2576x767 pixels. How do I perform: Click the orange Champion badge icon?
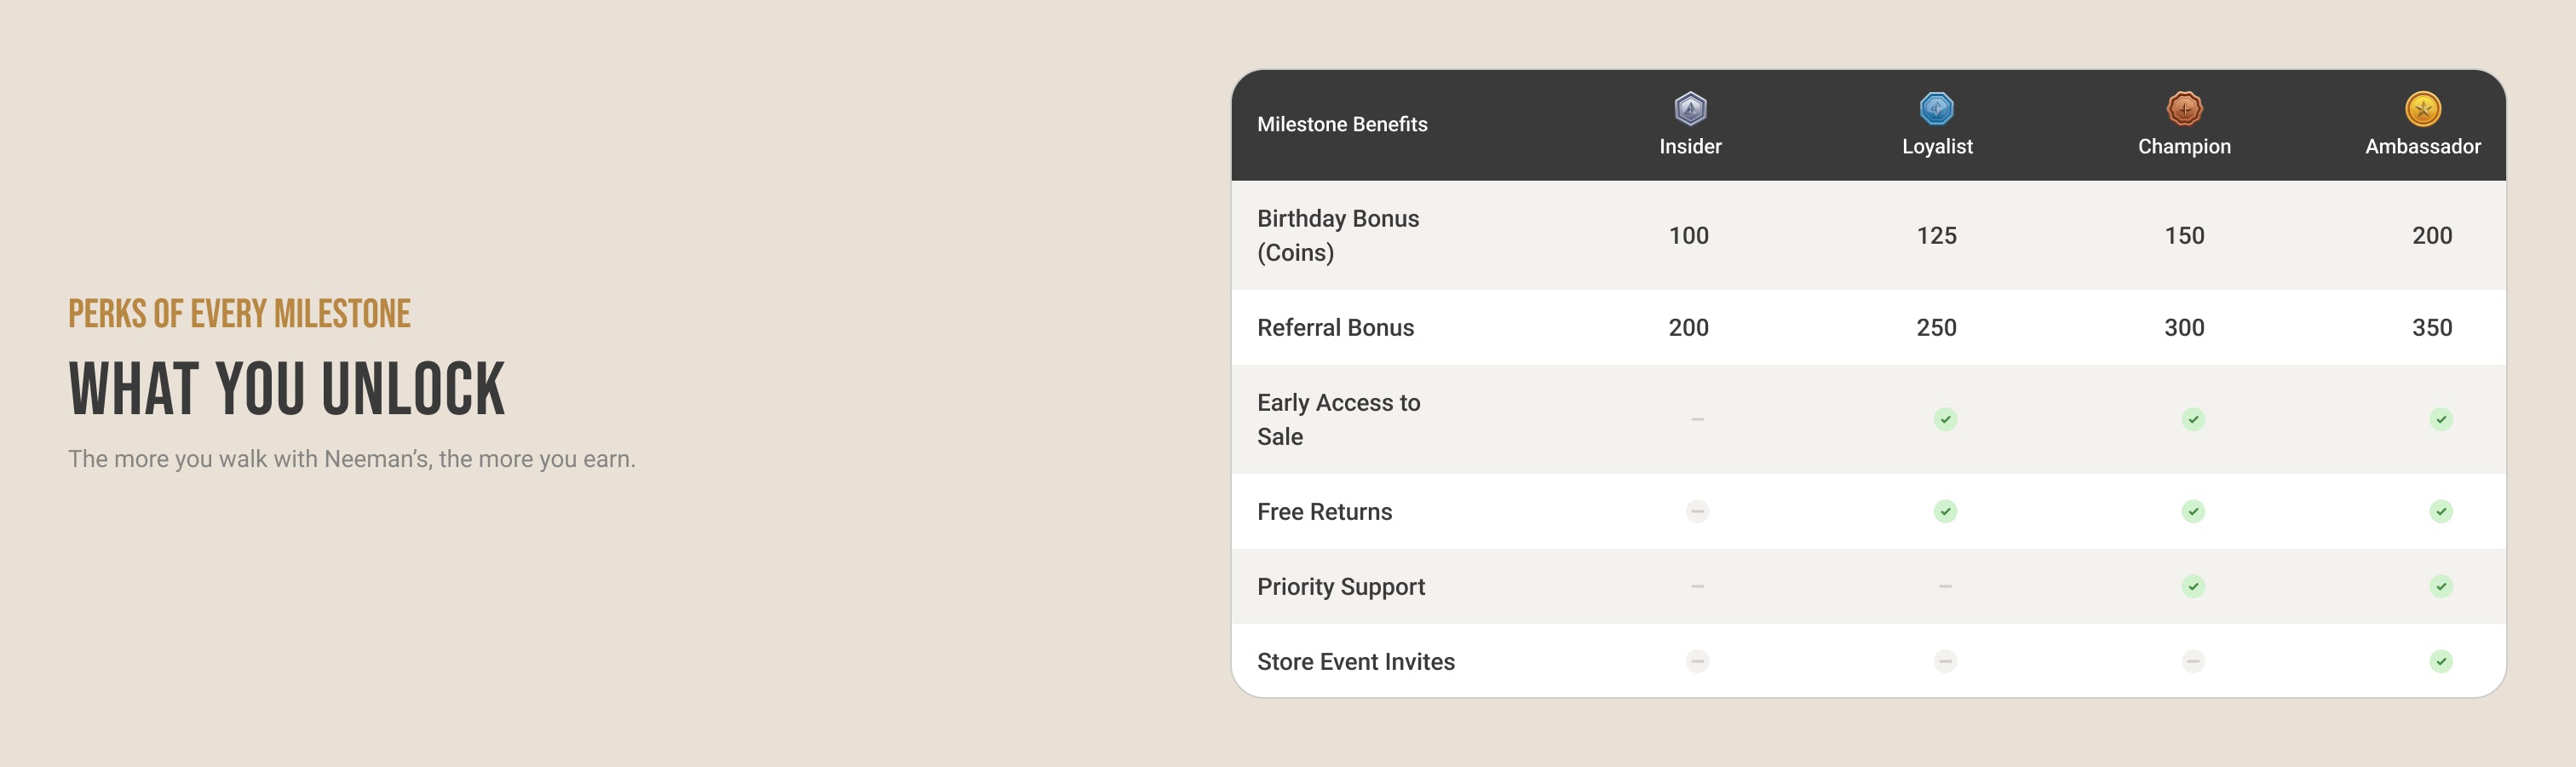pos(2184,108)
